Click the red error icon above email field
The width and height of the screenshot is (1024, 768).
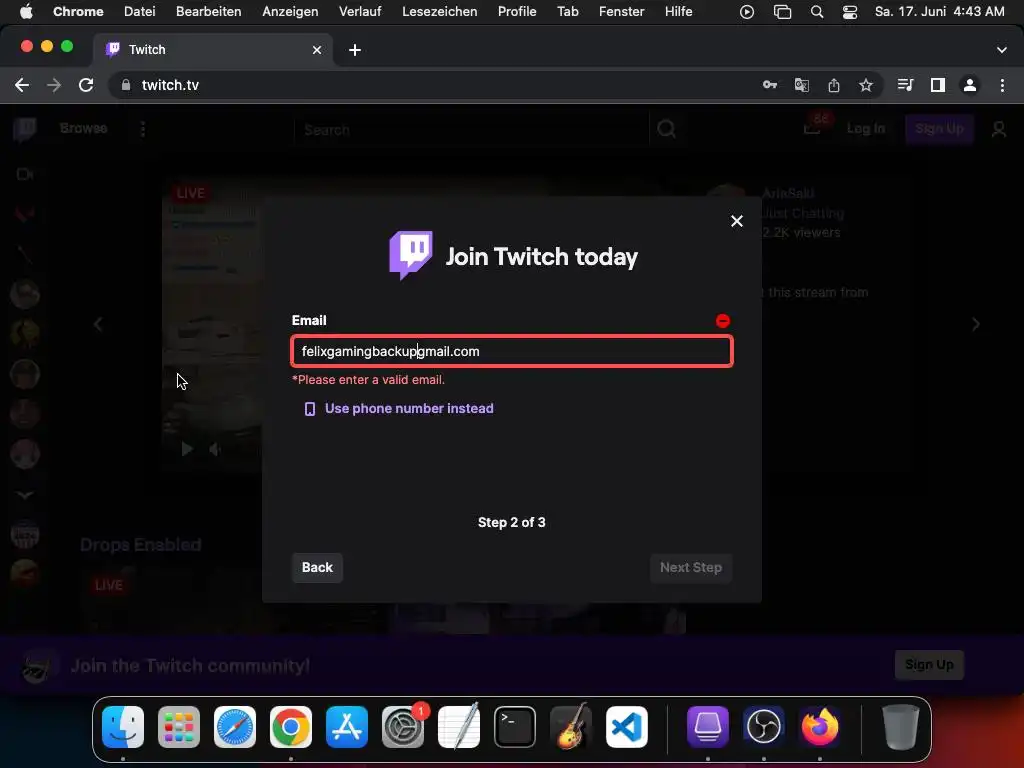(x=723, y=321)
